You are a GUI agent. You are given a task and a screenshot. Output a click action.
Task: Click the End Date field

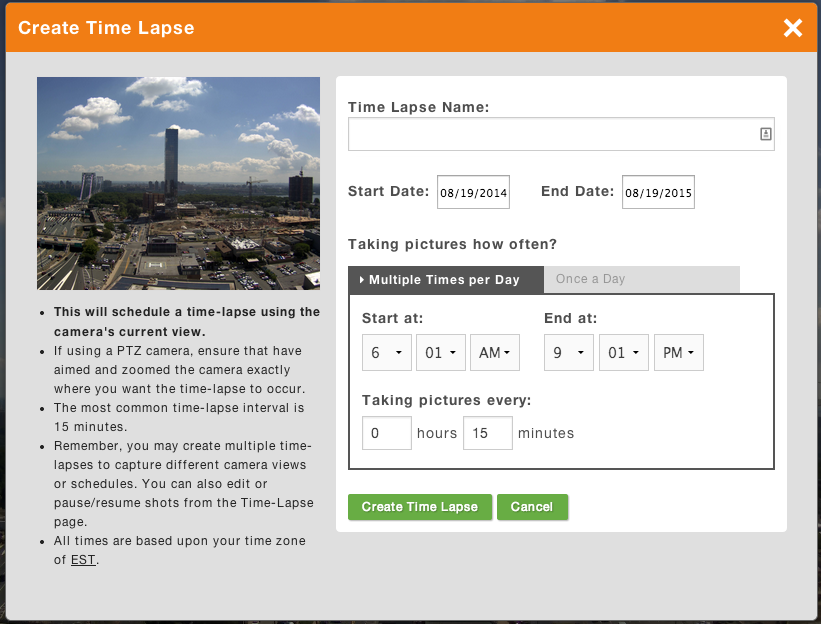(x=658, y=192)
